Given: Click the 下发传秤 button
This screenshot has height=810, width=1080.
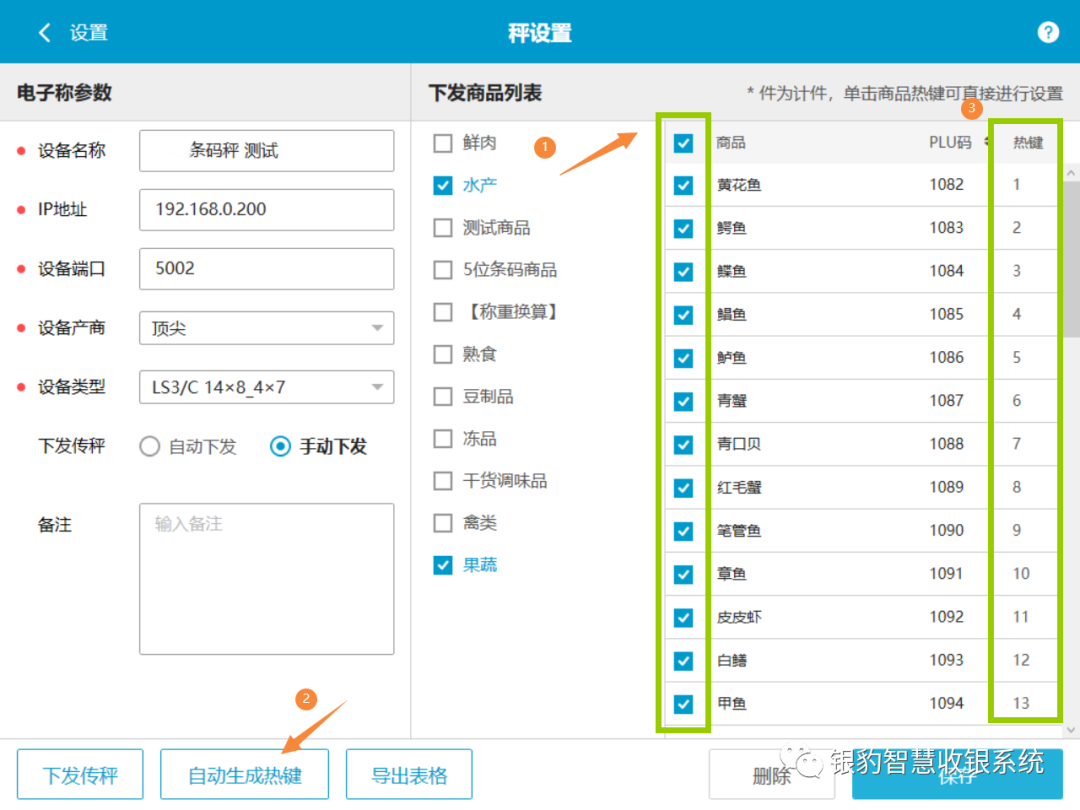Looking at the screenshot, I should [x=80, y=773].
